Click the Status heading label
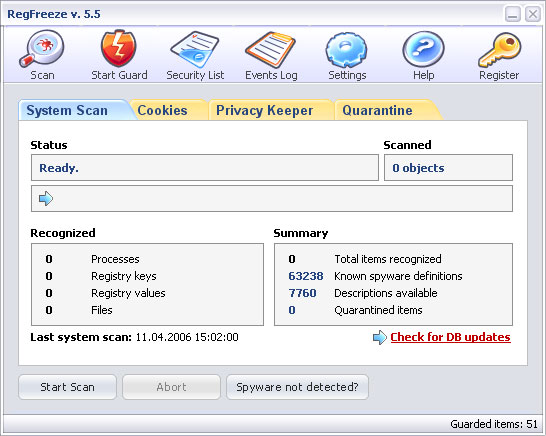 tap(49, 145)
